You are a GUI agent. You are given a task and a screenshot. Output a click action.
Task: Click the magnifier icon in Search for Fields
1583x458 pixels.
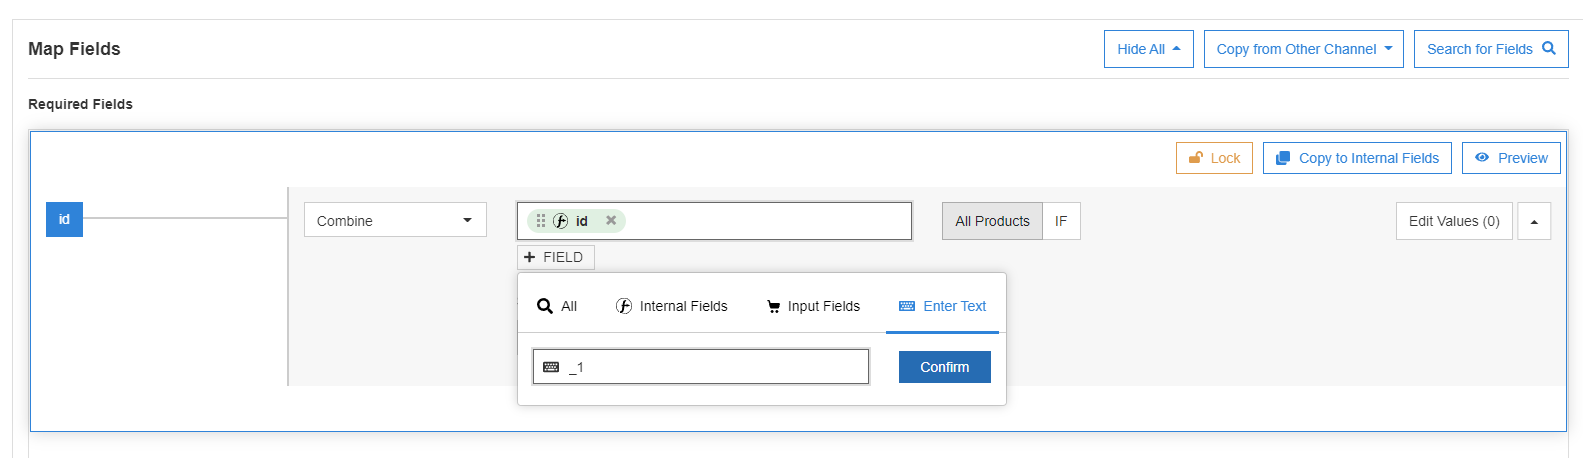1548,48
